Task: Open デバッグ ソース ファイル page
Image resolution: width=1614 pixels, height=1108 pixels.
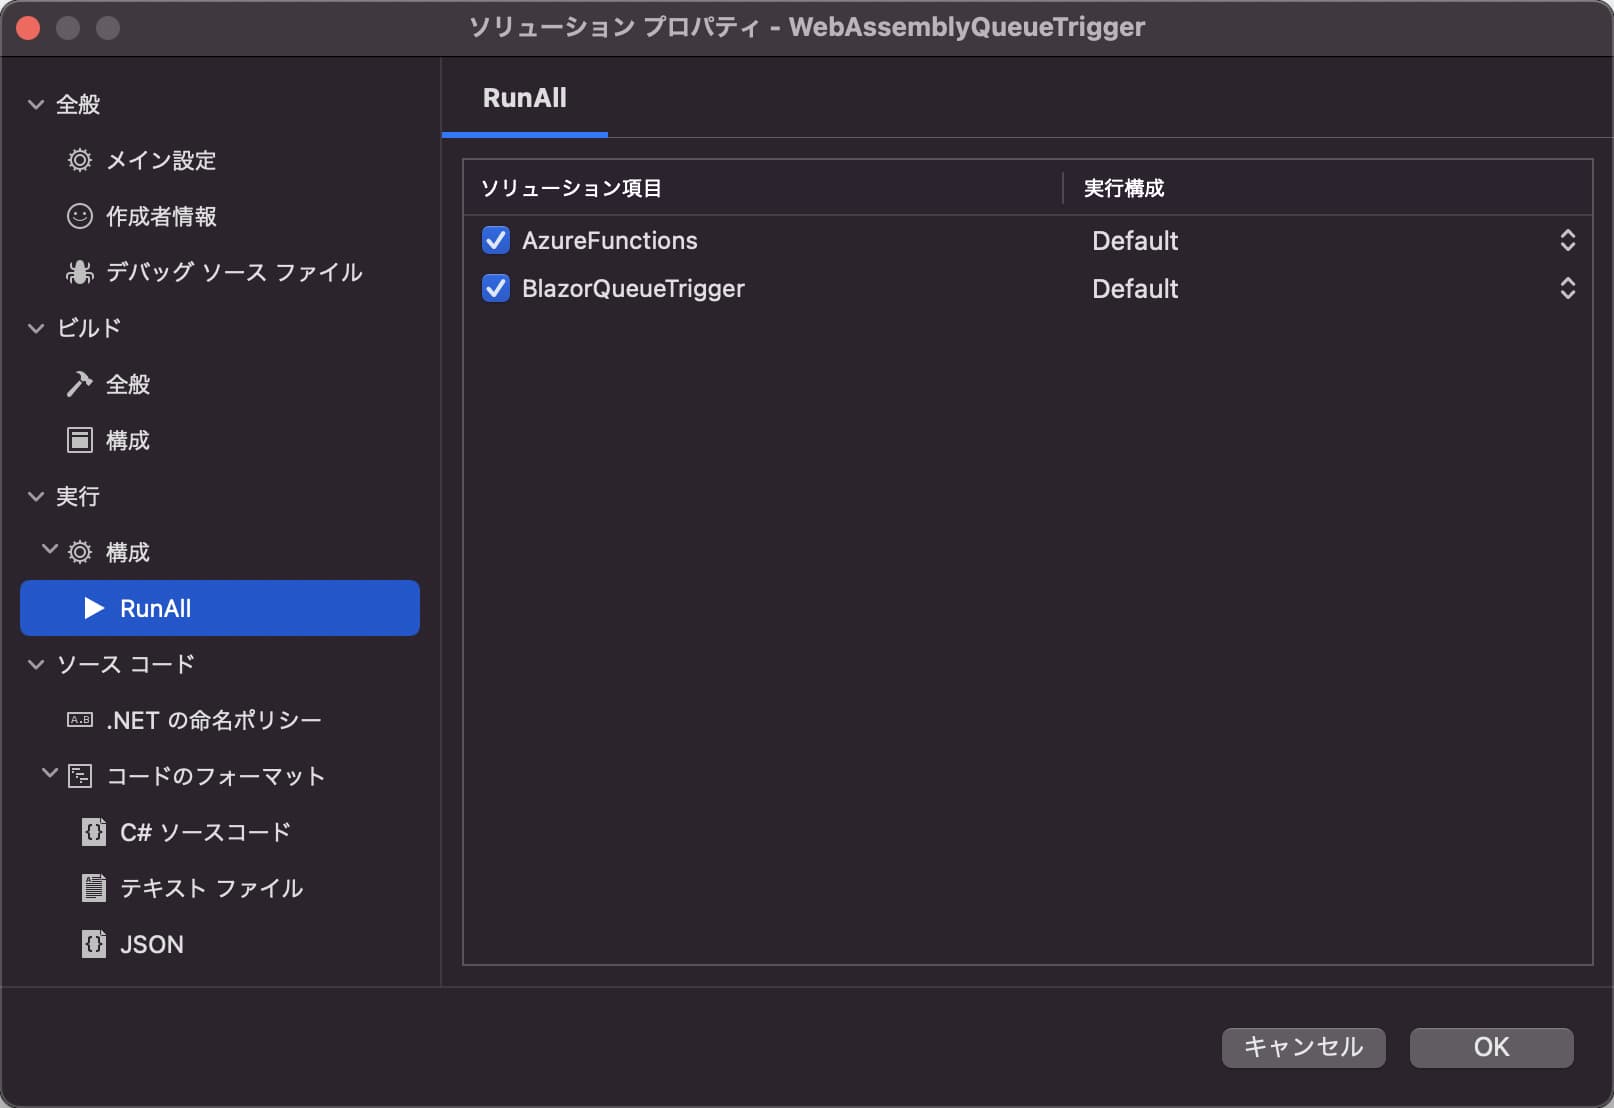Action: tap(234, 272)
